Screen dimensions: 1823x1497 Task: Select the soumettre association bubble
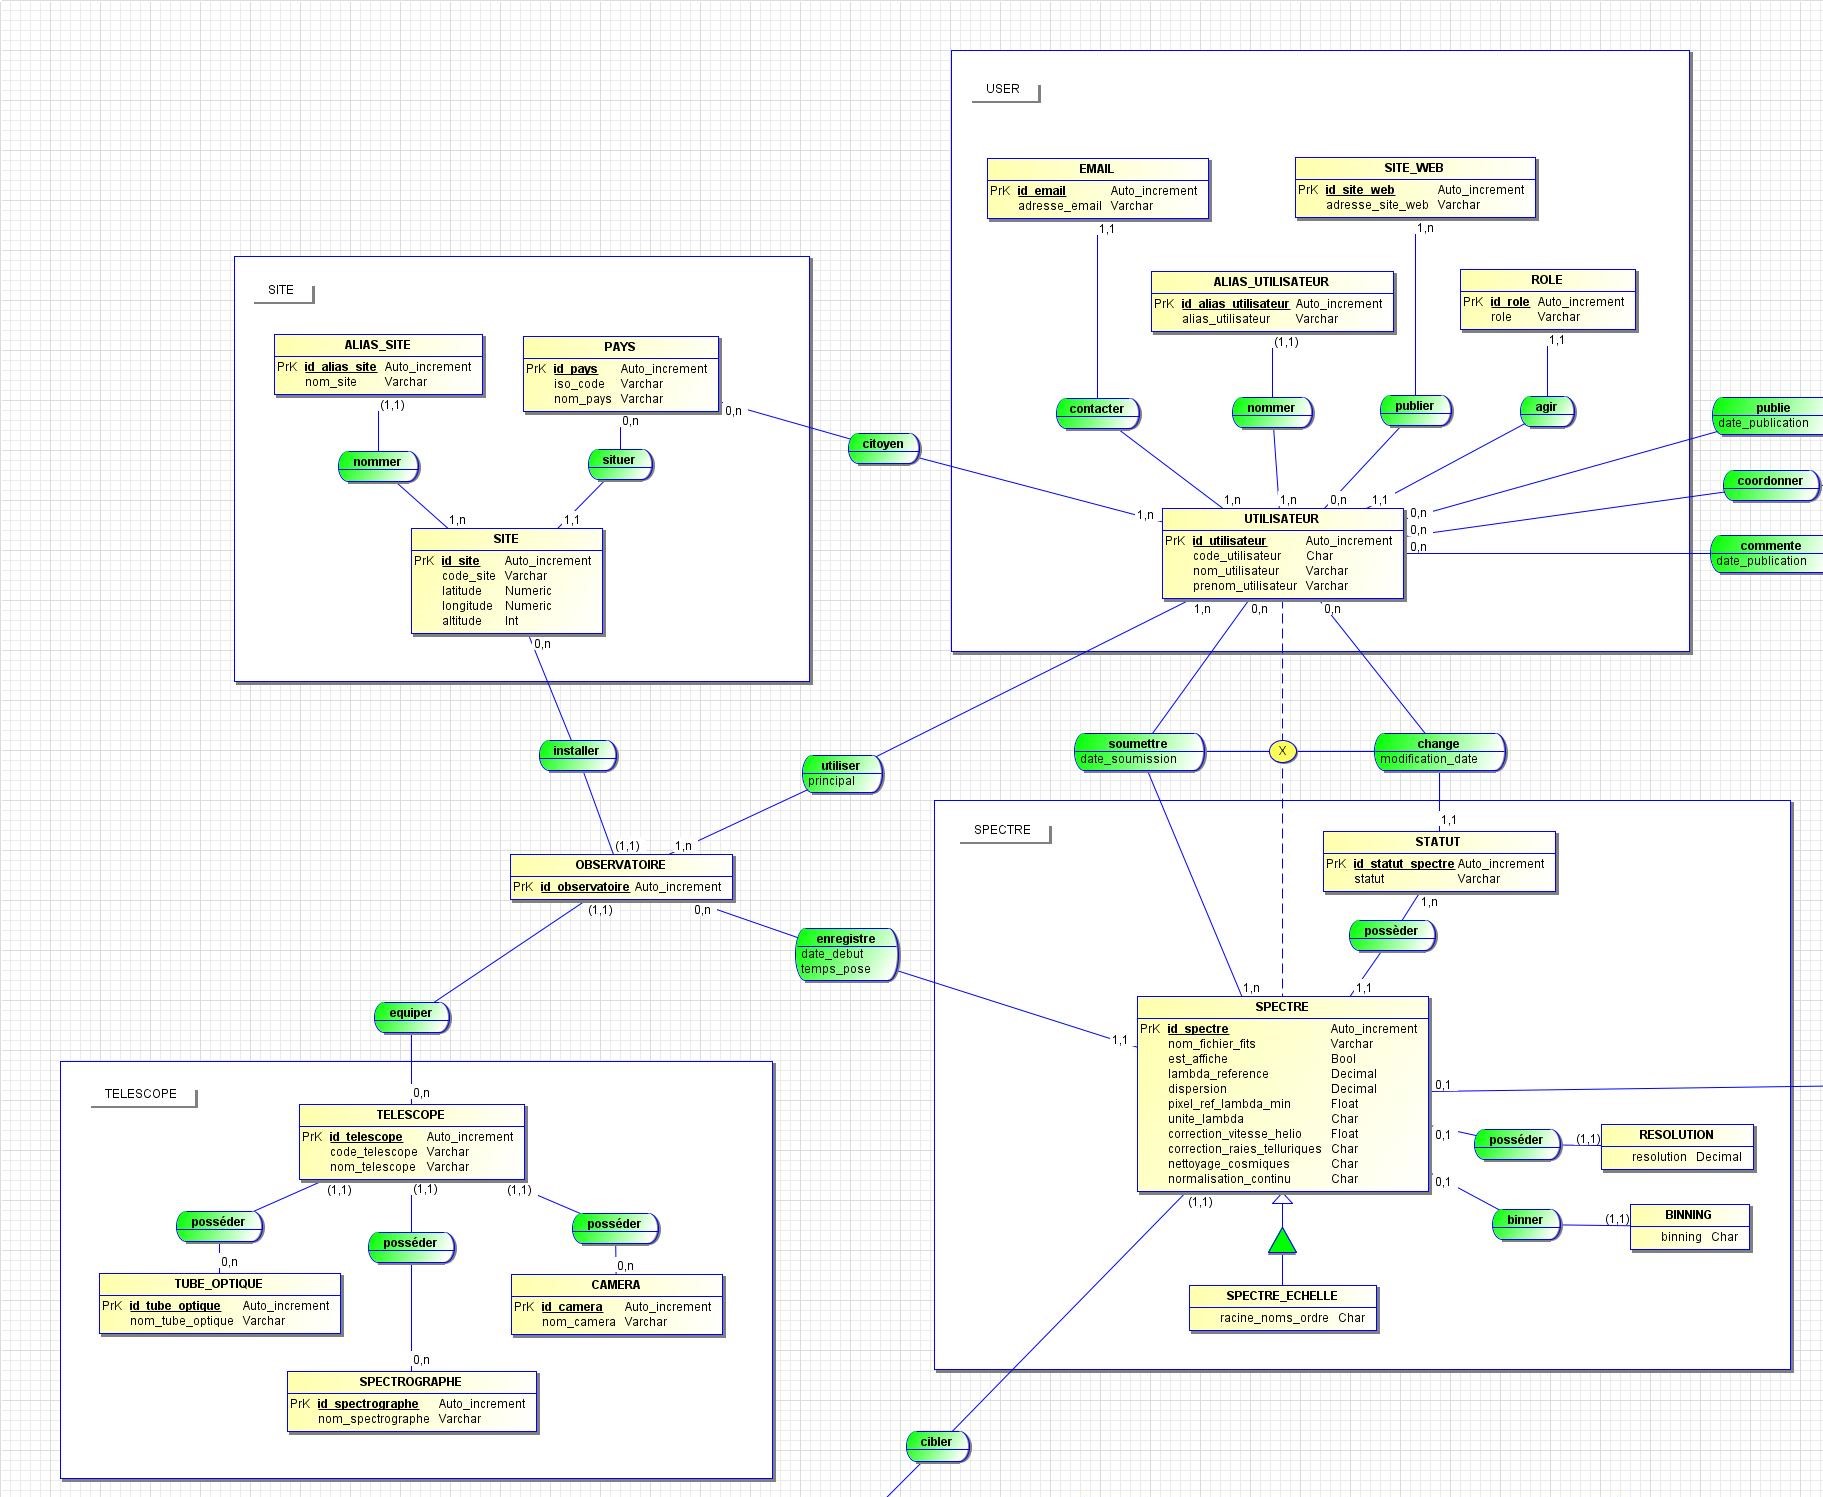[1139, 751]
